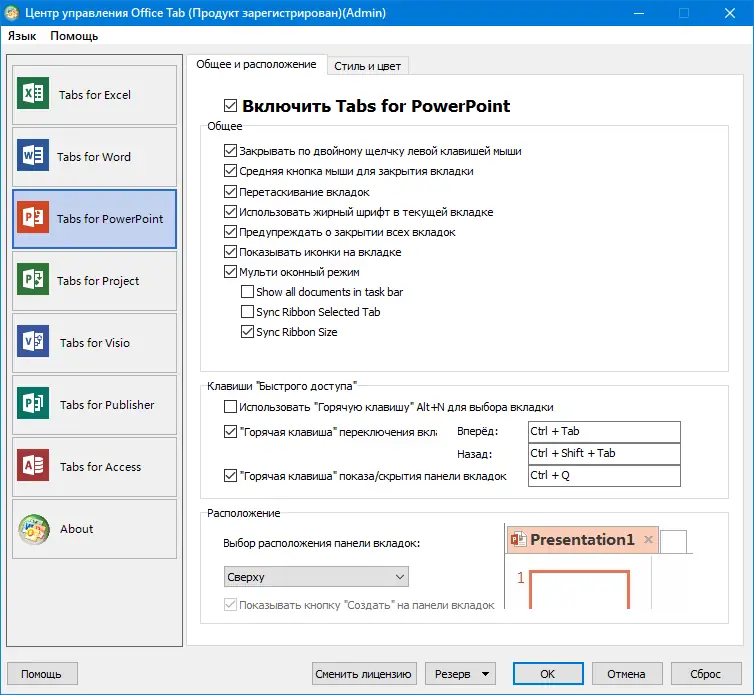Select Tabs for Word label
The image size is (754, 695).
tap(94, 157)
